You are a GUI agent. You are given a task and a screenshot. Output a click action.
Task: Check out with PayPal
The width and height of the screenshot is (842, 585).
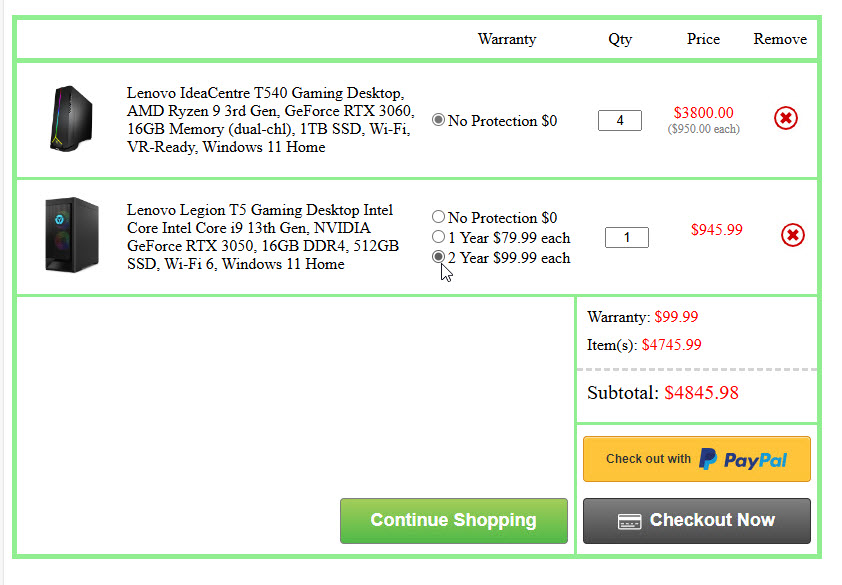pyautogui.click(x=696, y=459)
